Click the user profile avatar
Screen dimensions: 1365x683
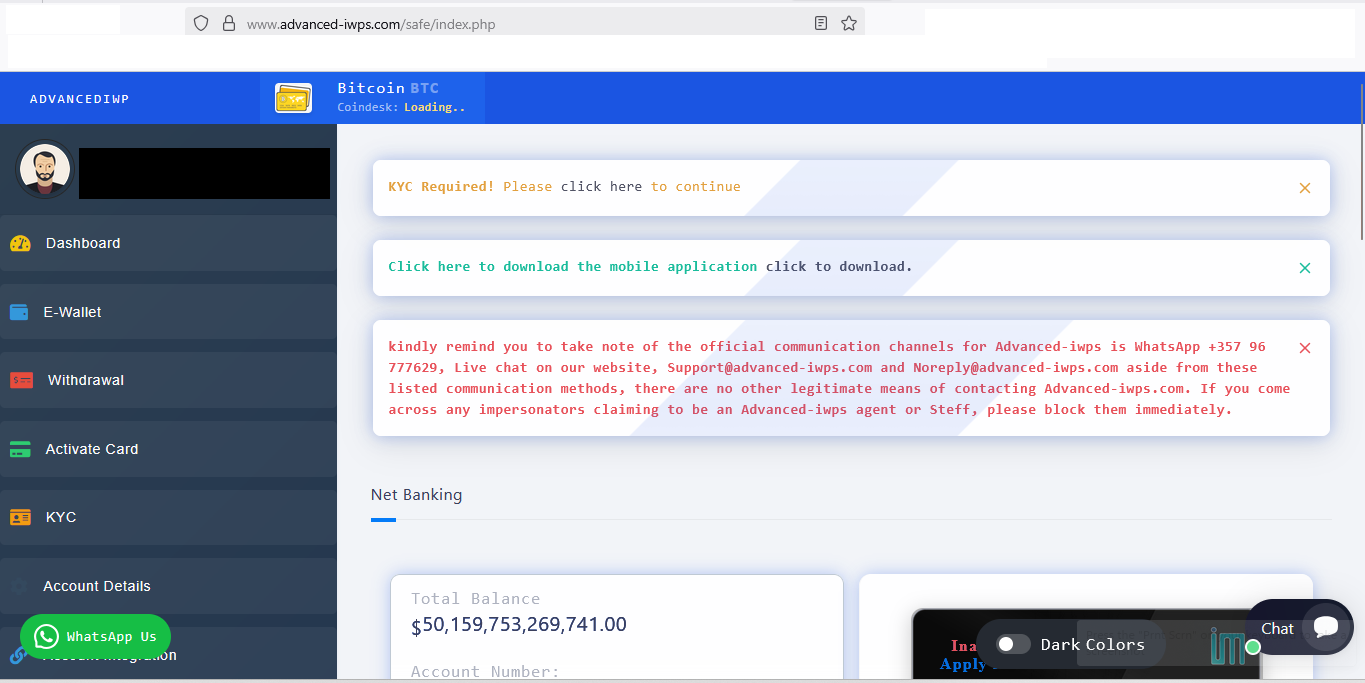[x=45, y=169]
